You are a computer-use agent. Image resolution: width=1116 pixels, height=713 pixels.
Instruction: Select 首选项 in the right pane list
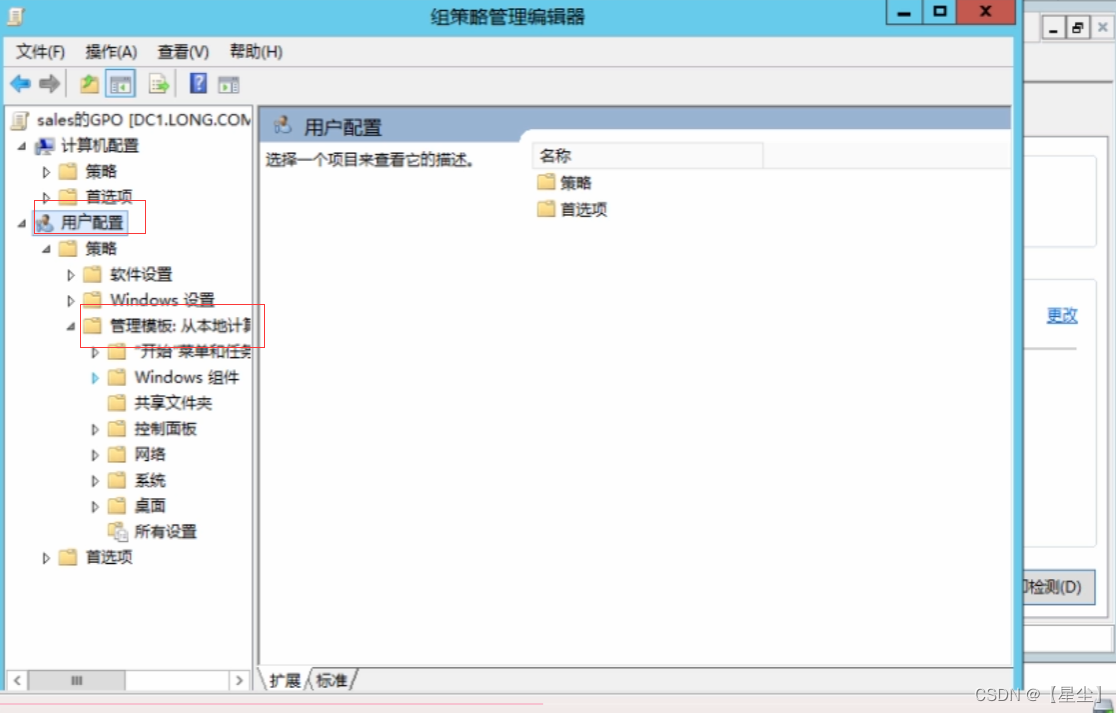[584, 209]
